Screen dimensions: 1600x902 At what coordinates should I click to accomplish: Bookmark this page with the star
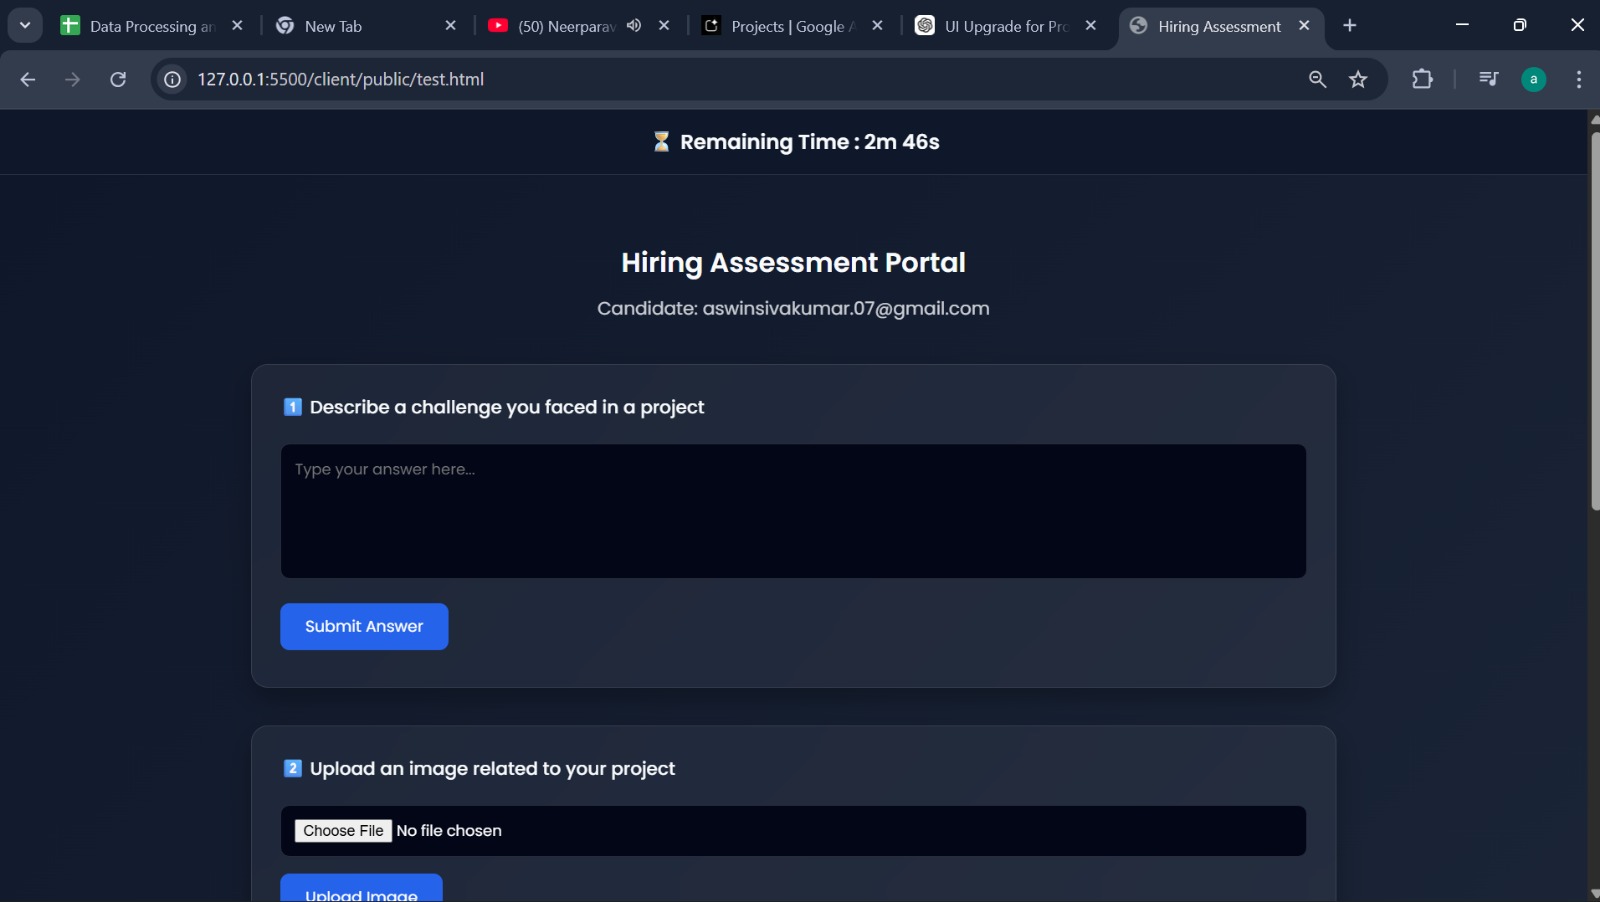(x=1358, y=79)
